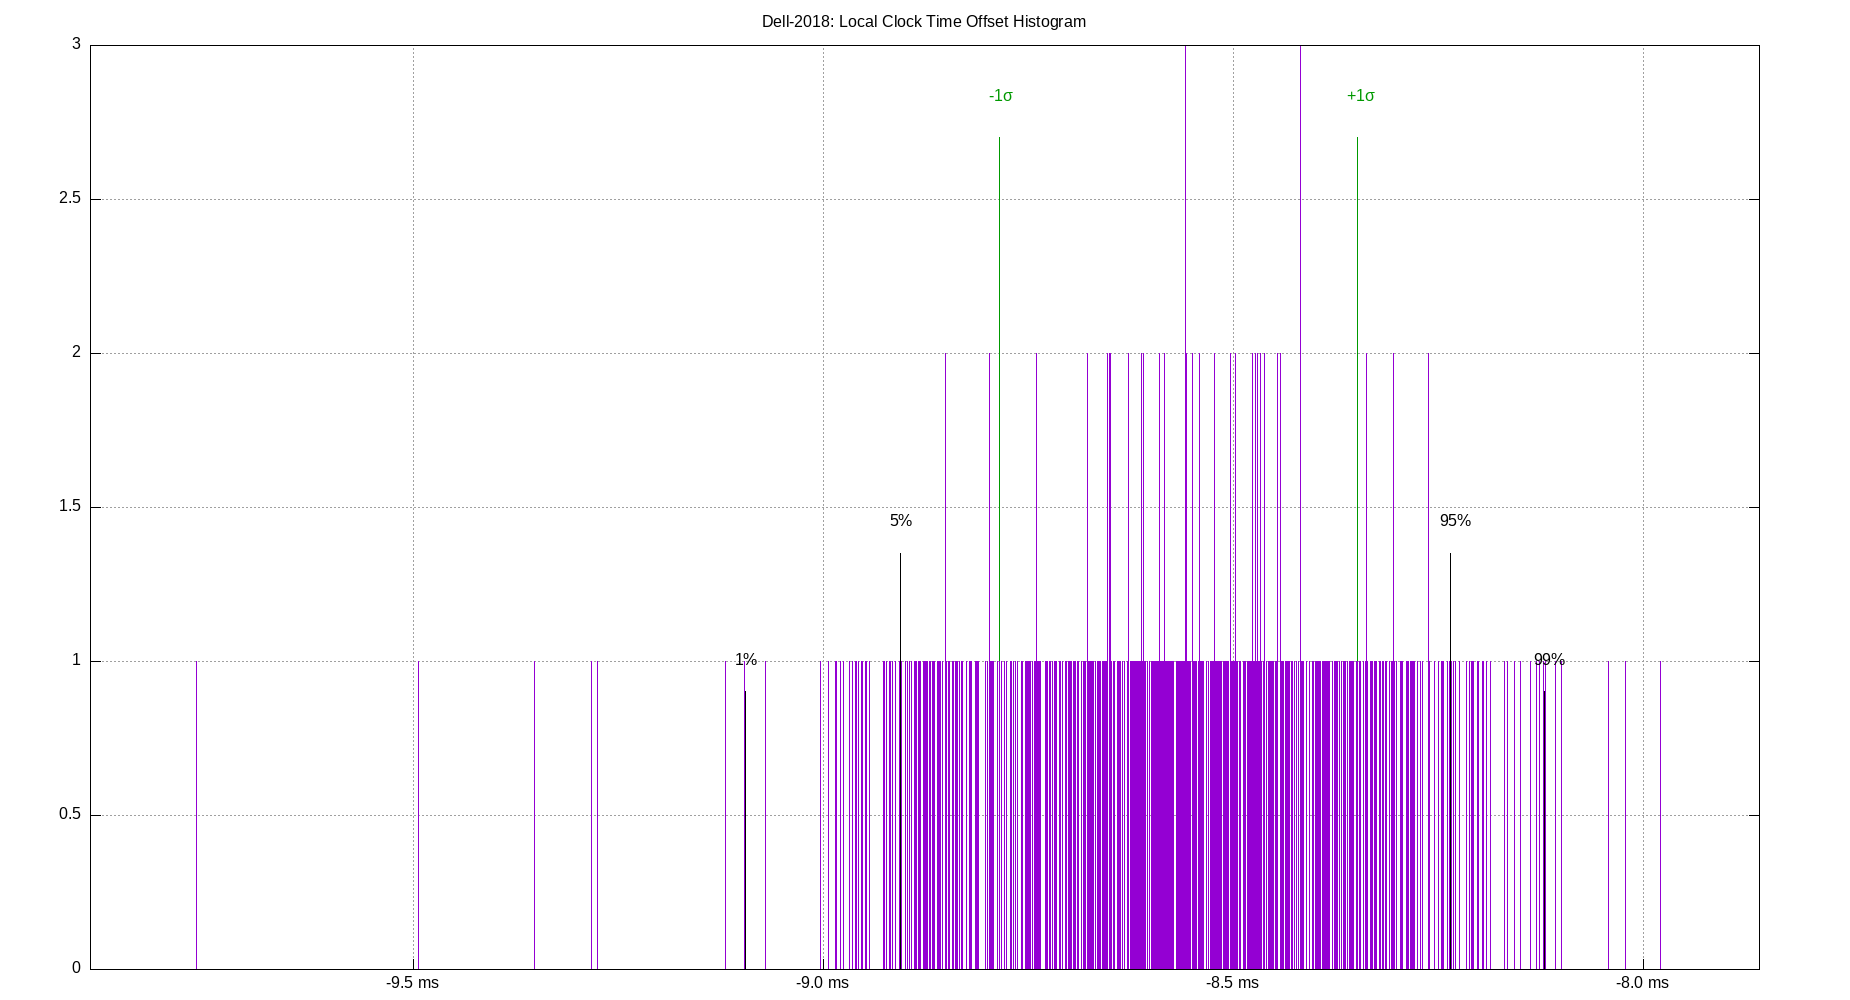Select the -1σ marker label
The width and height of the screenshot is (1850, 1000).
pos(999,97)
